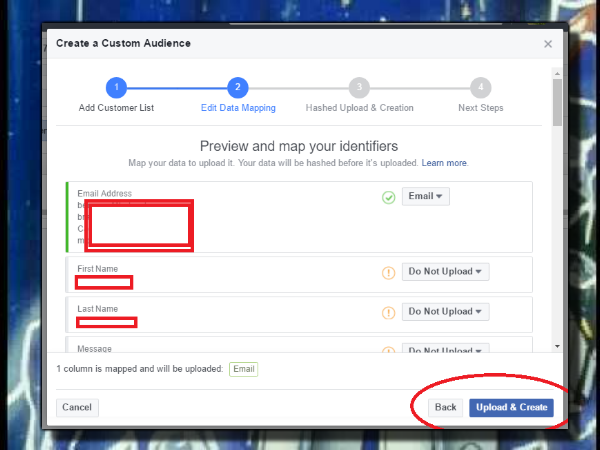Screen dimensions: 600x450
Task: Click the Upload & Create button
Action: 512,407
